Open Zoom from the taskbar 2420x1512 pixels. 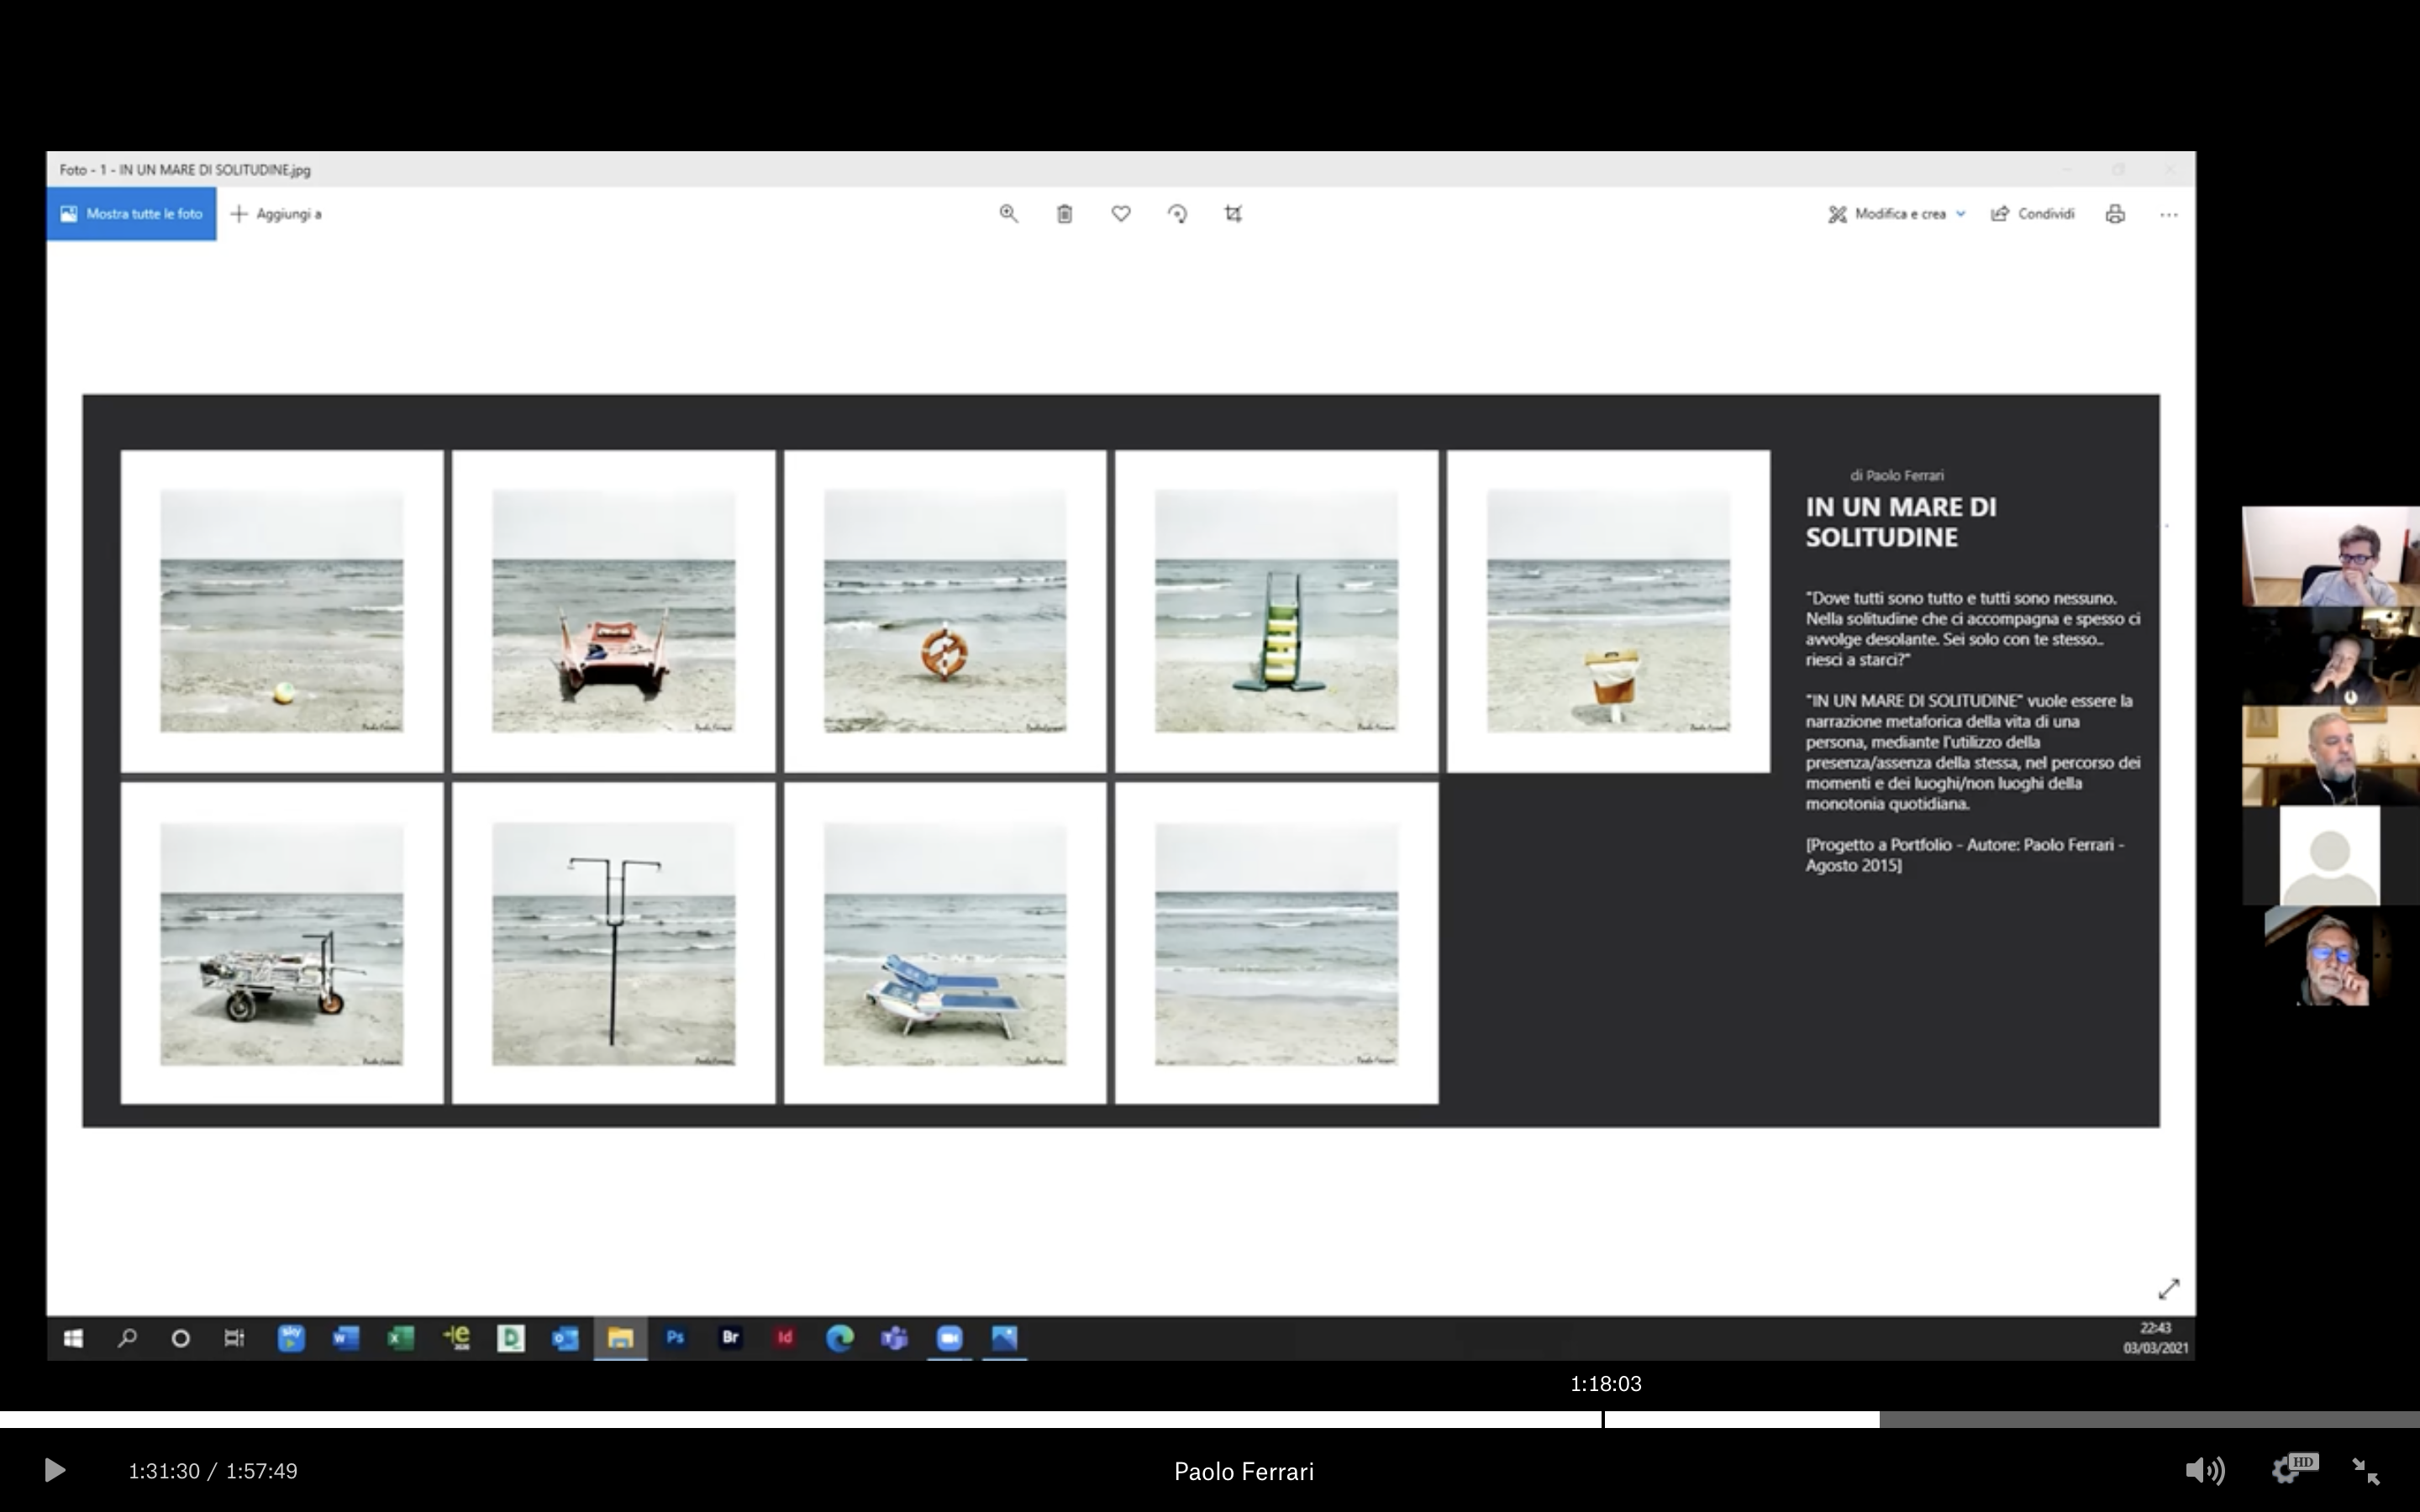[x=949, y=1338]
